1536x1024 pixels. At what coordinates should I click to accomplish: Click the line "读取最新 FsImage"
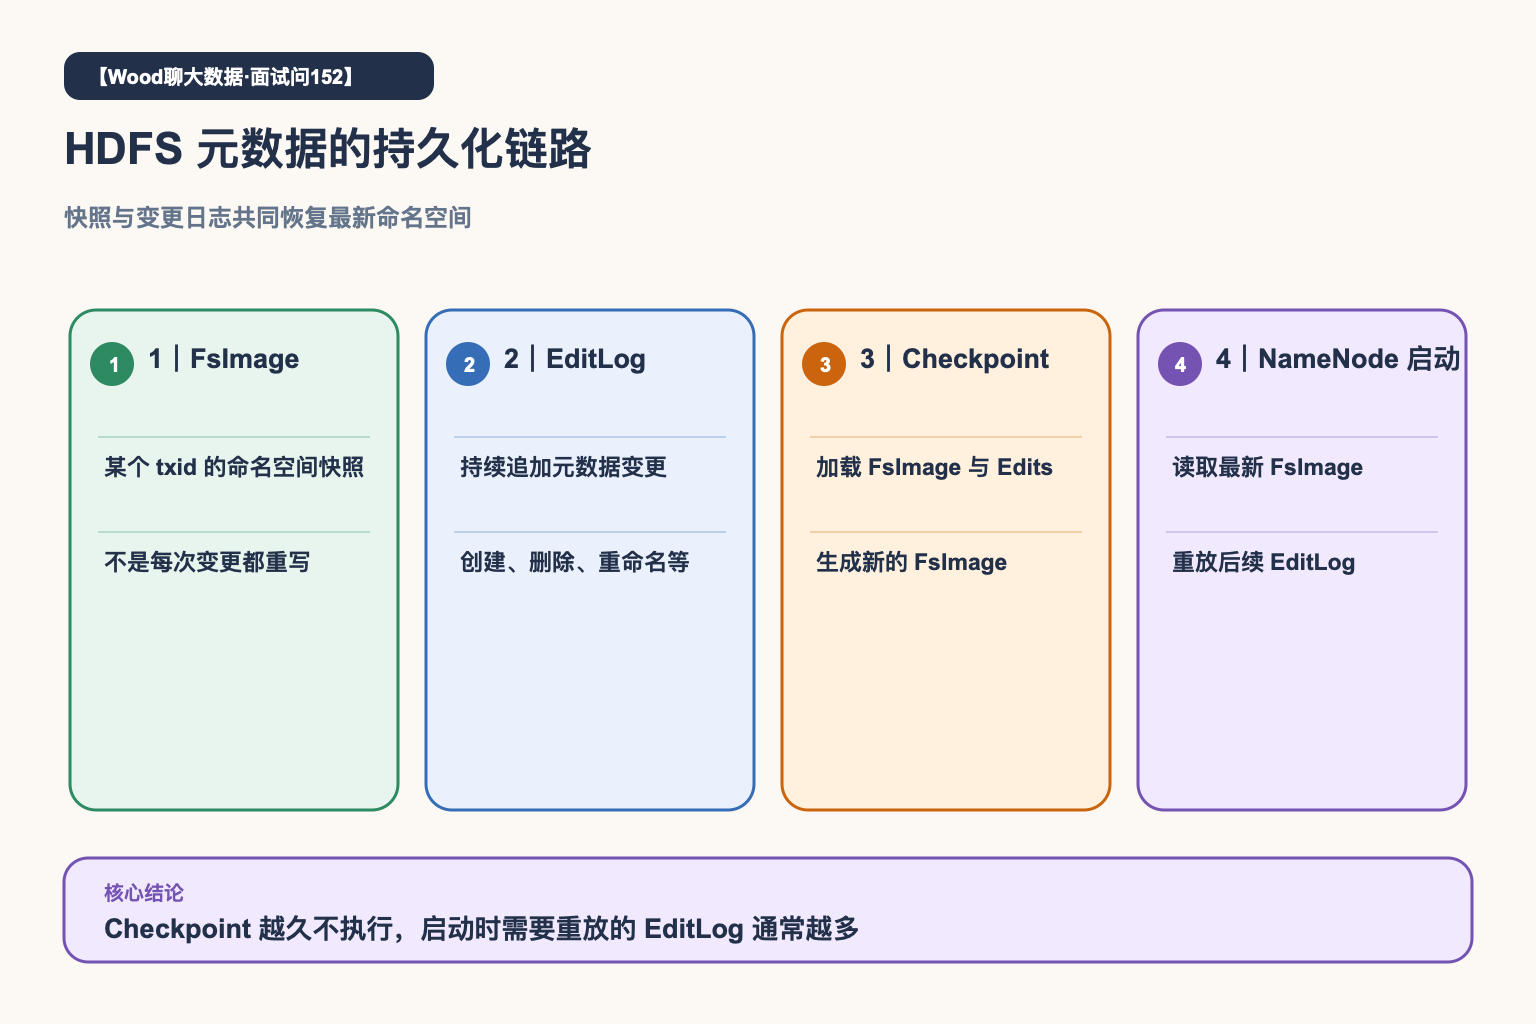1267,467
